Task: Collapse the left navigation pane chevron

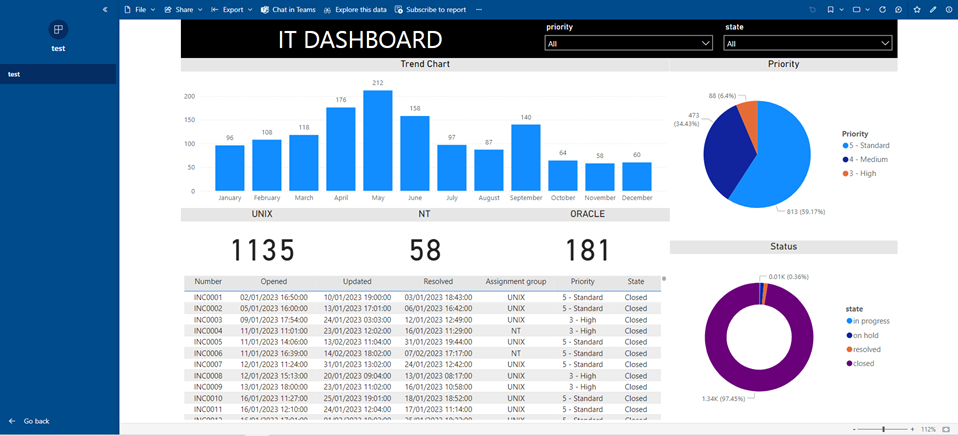Action: [x=106, y=9]
